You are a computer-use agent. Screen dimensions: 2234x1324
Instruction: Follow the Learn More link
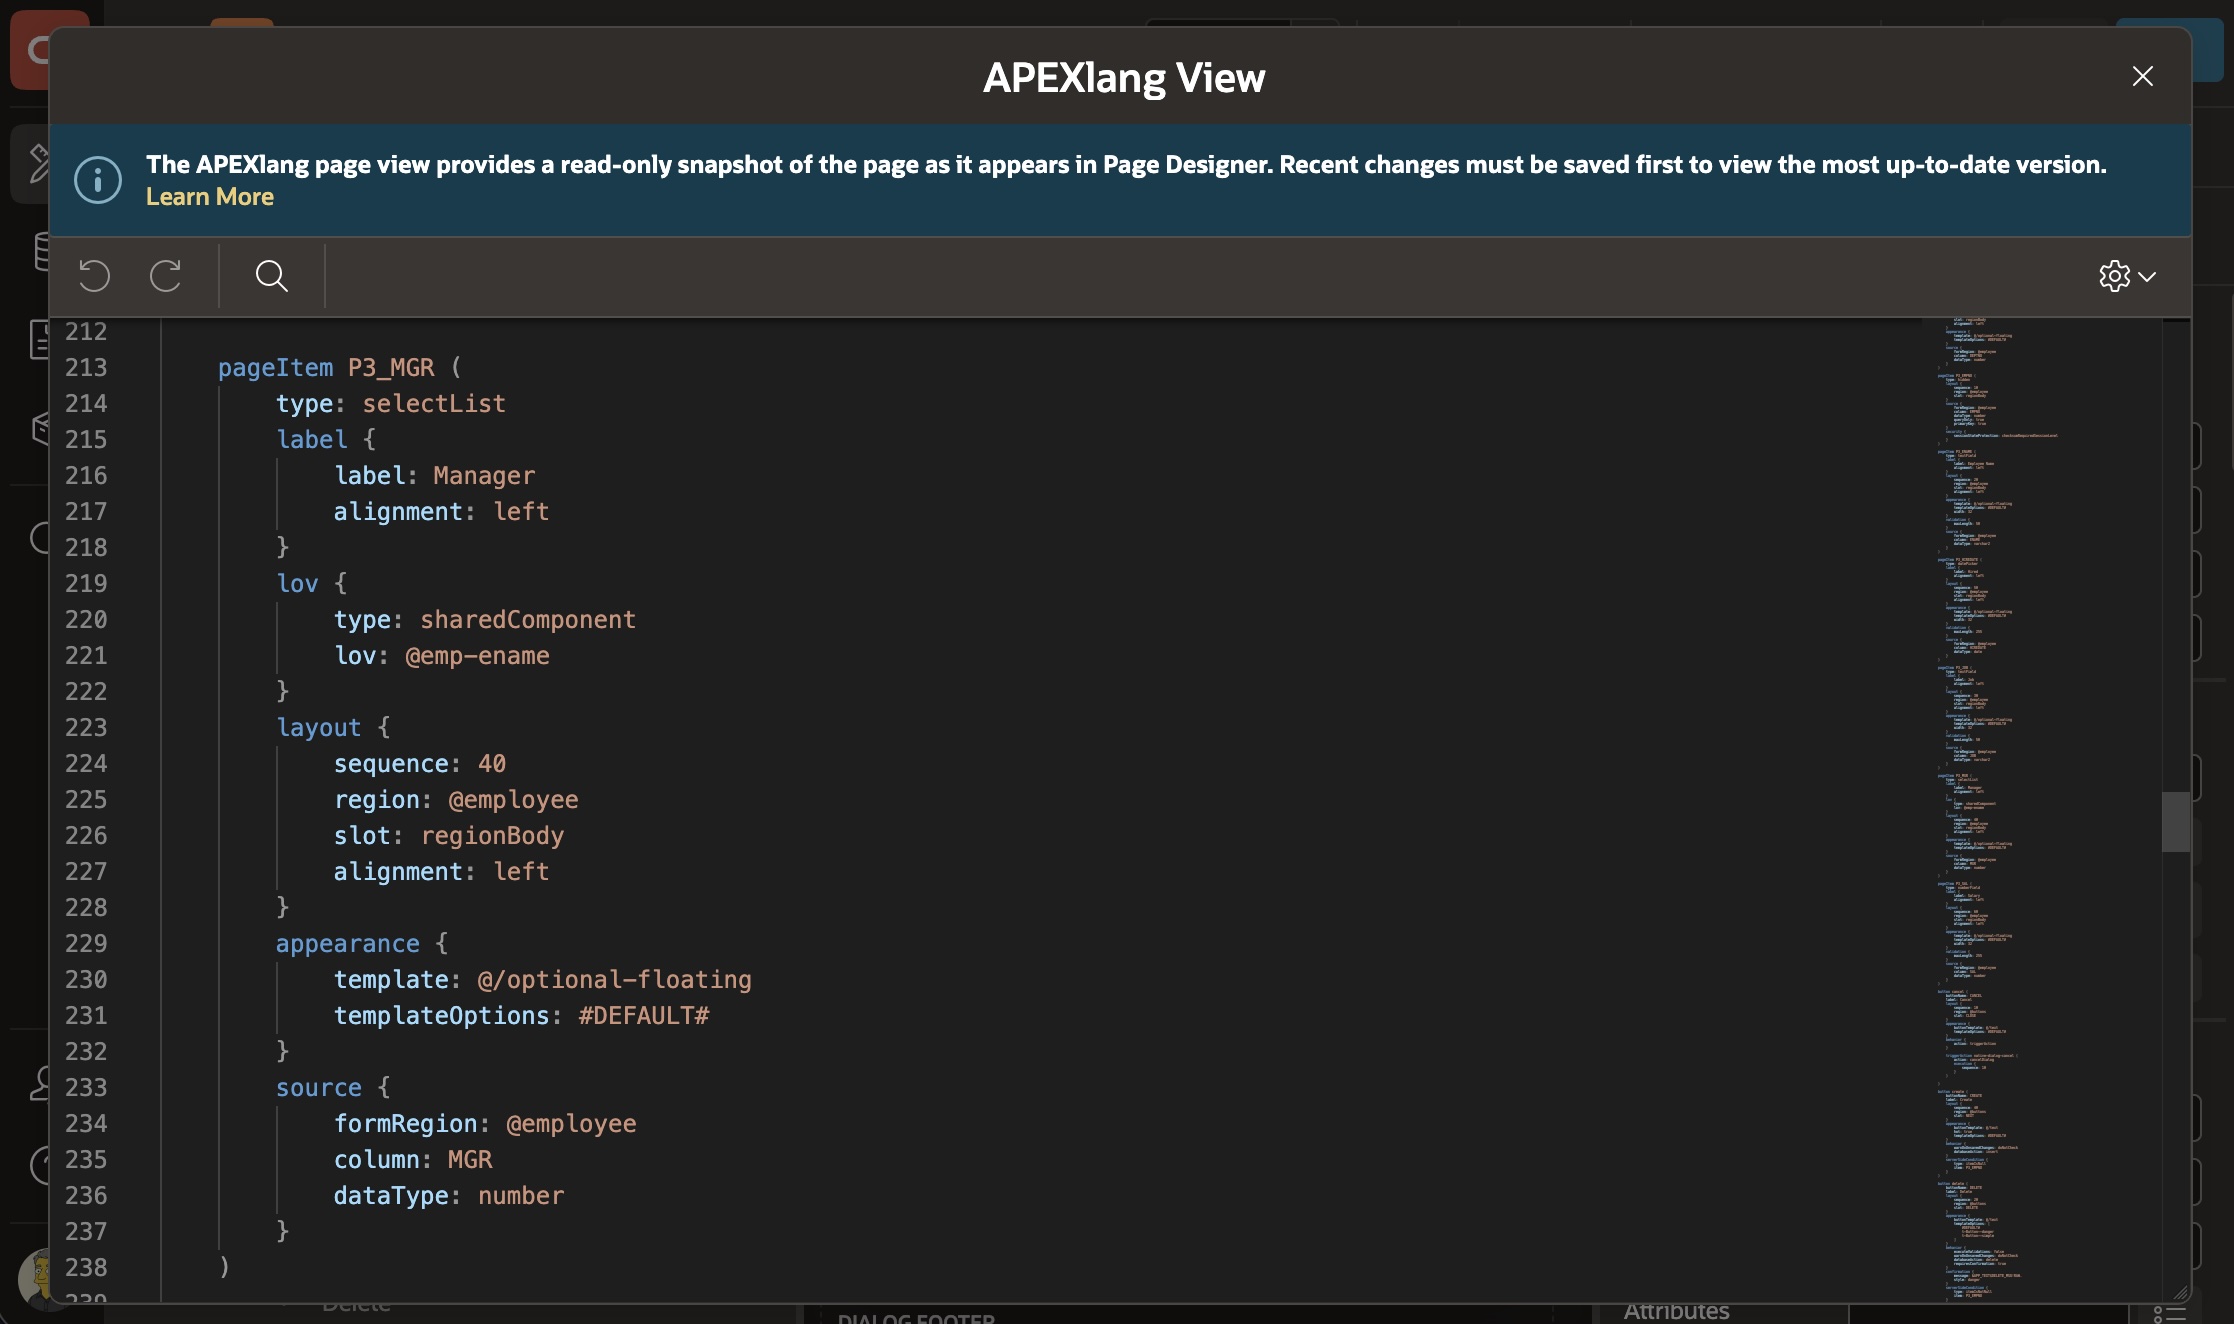pyautogui.click(x=210, y=197)
